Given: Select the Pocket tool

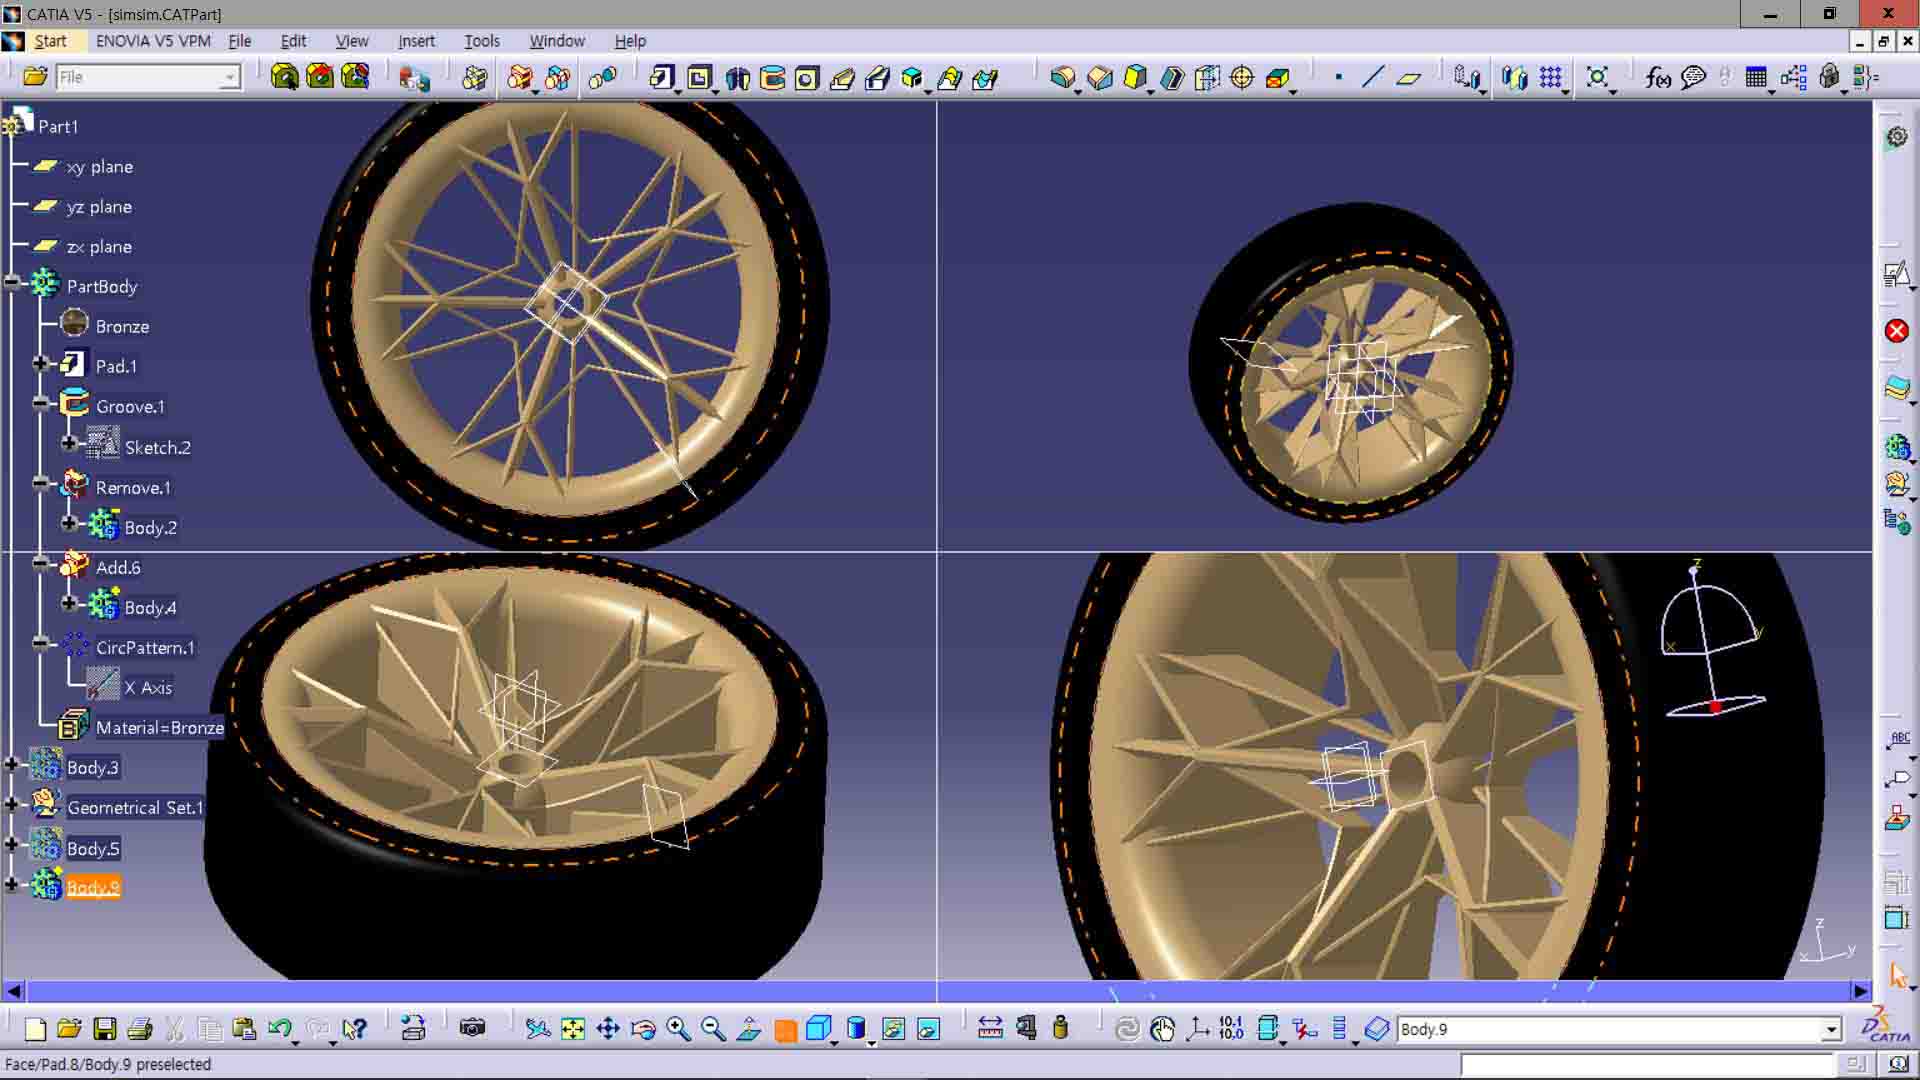Looking at the screenshot, I should tap(700, 77).
